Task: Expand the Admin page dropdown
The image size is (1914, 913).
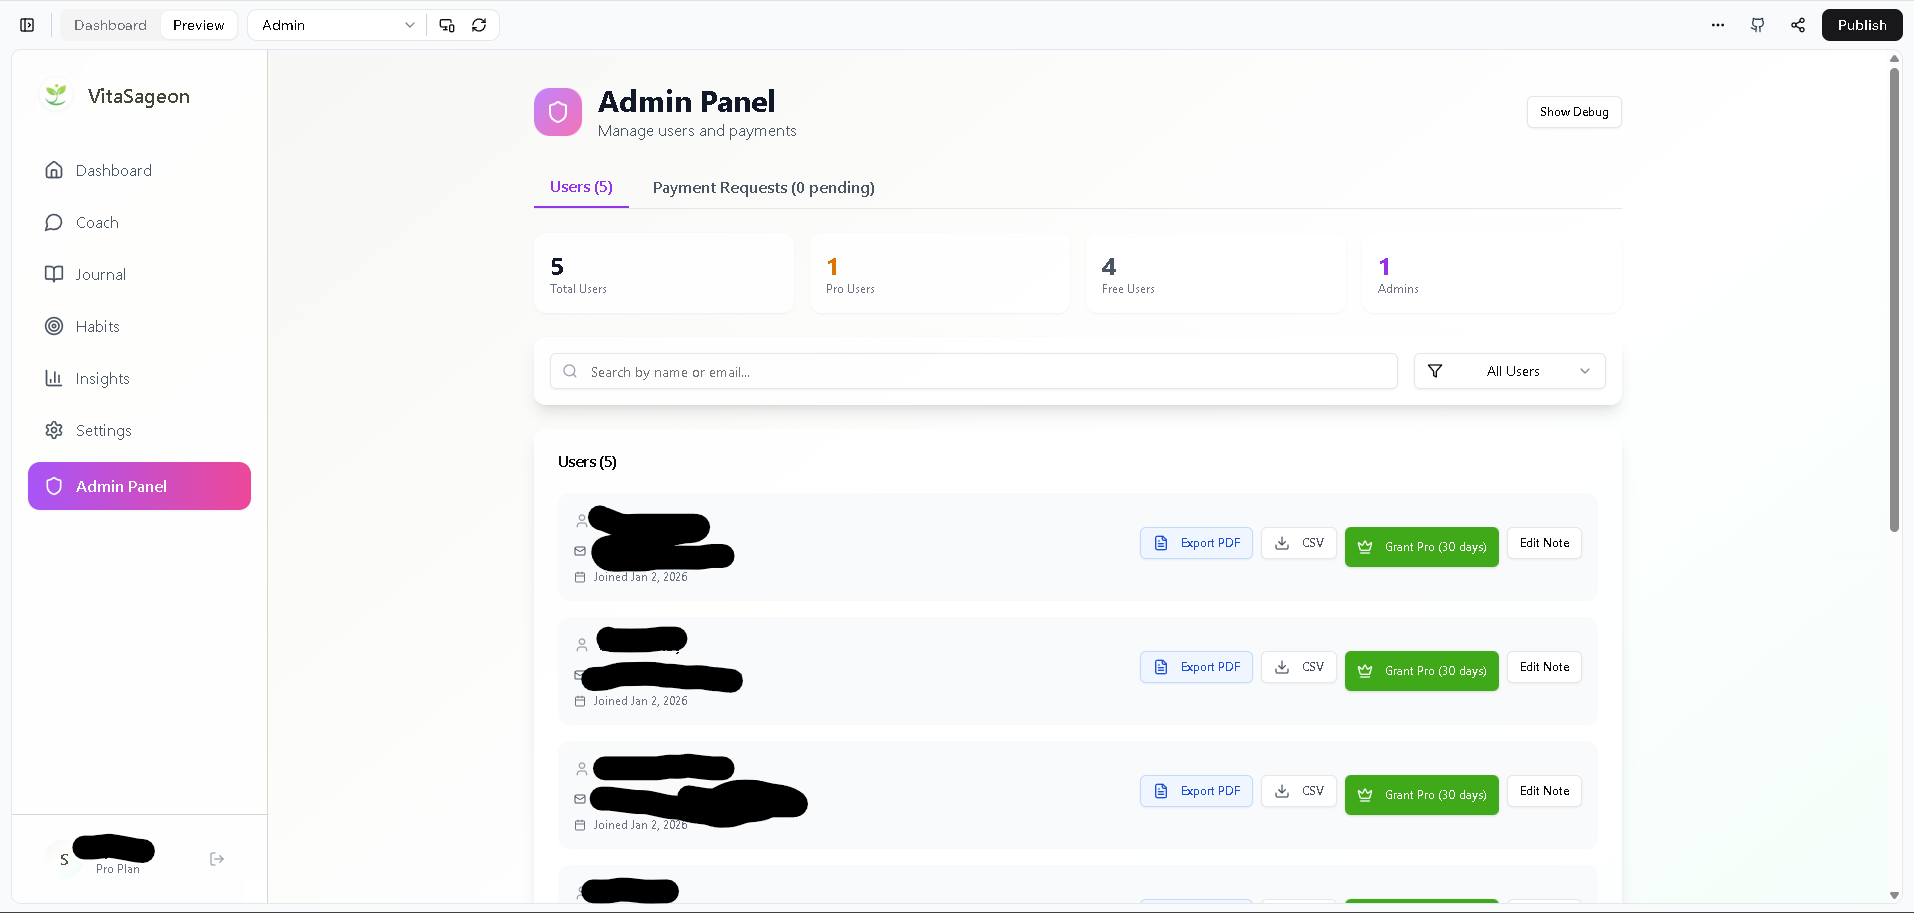Action: pyautogui.click(x=338, y=25)
